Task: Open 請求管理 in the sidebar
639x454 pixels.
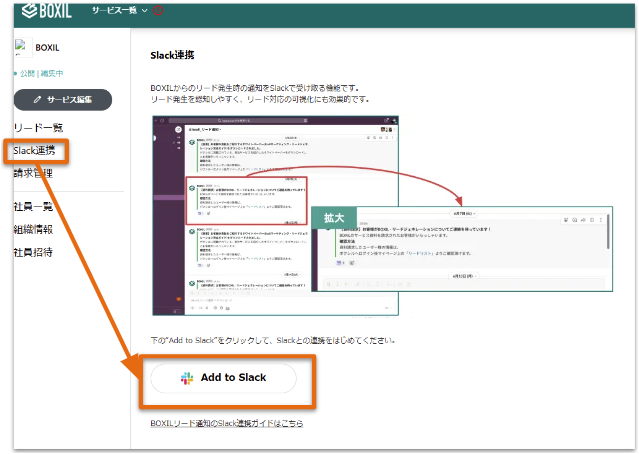Action: (x=34, y=174)
